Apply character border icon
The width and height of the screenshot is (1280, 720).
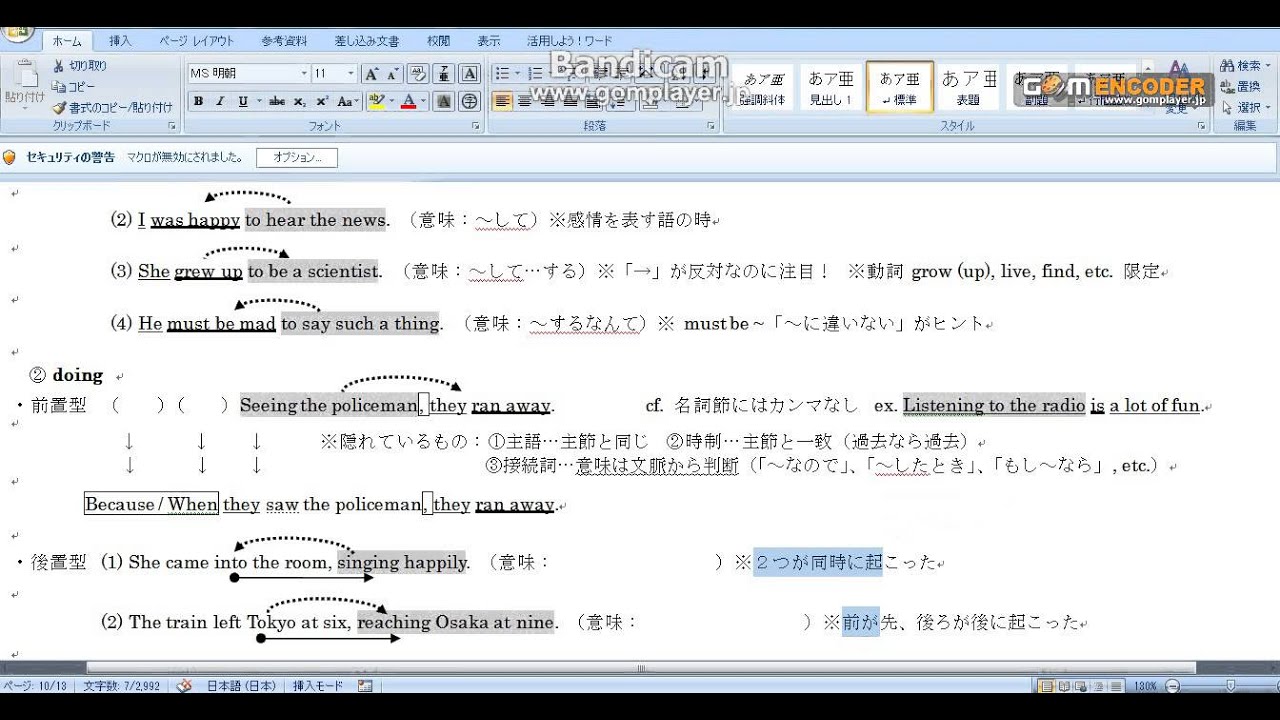(x=470, y=74)
